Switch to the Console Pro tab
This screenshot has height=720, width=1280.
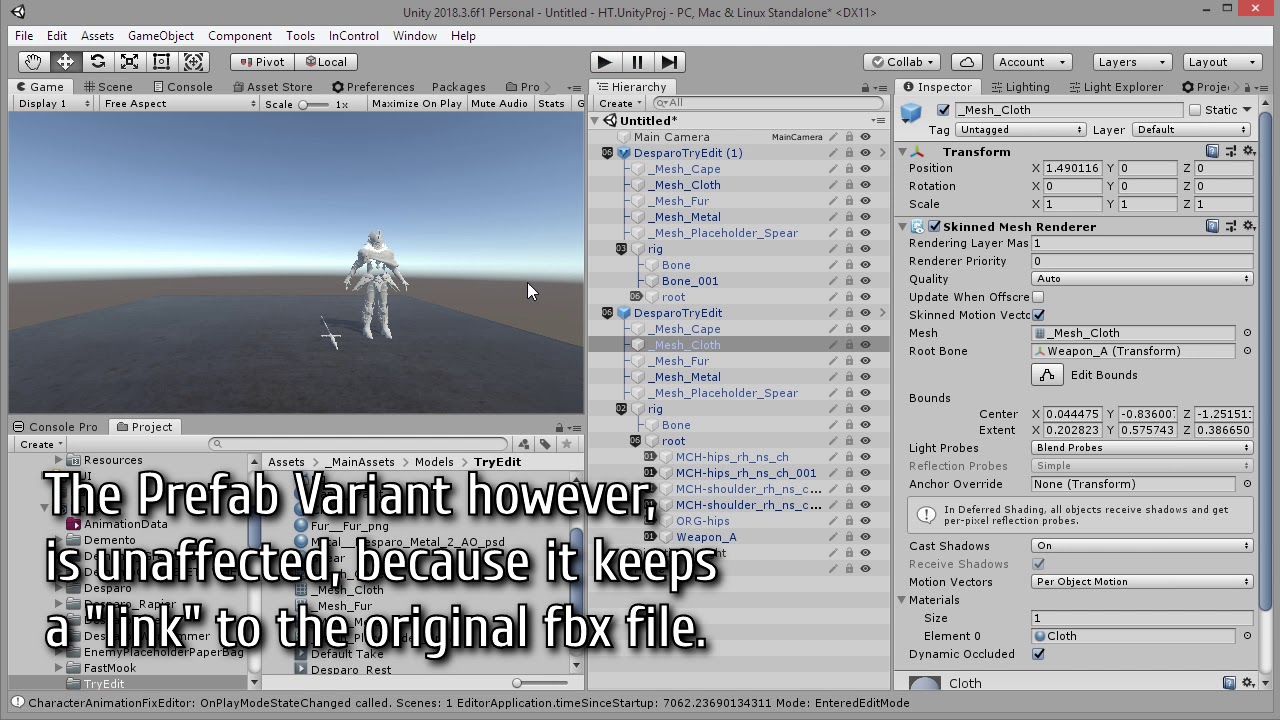click(x=56, y=427)
